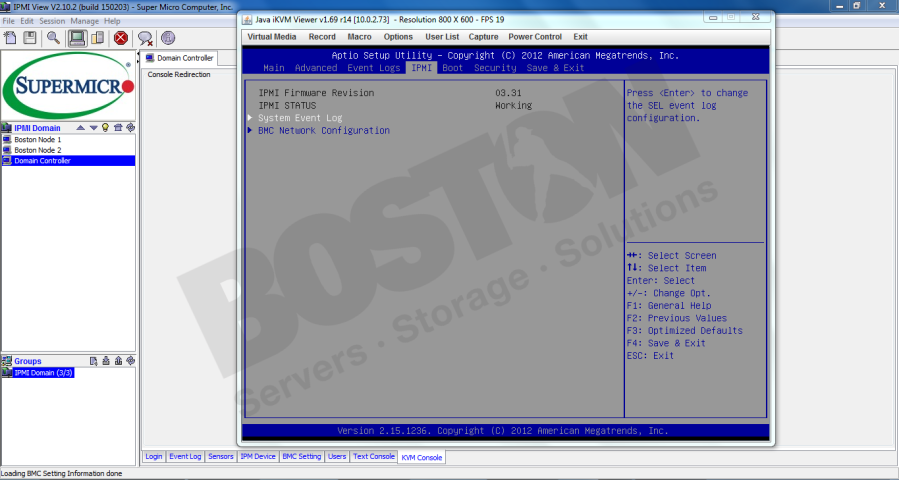
Task: Expand System Event Log submenu arrow
Action: pos(250,118)
